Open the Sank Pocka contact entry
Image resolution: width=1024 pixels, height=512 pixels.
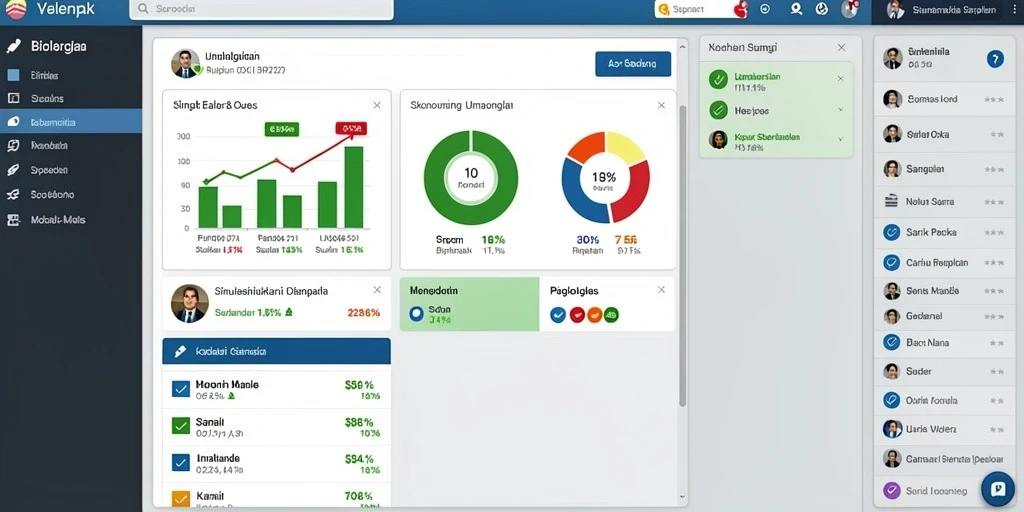click(940, 232)
